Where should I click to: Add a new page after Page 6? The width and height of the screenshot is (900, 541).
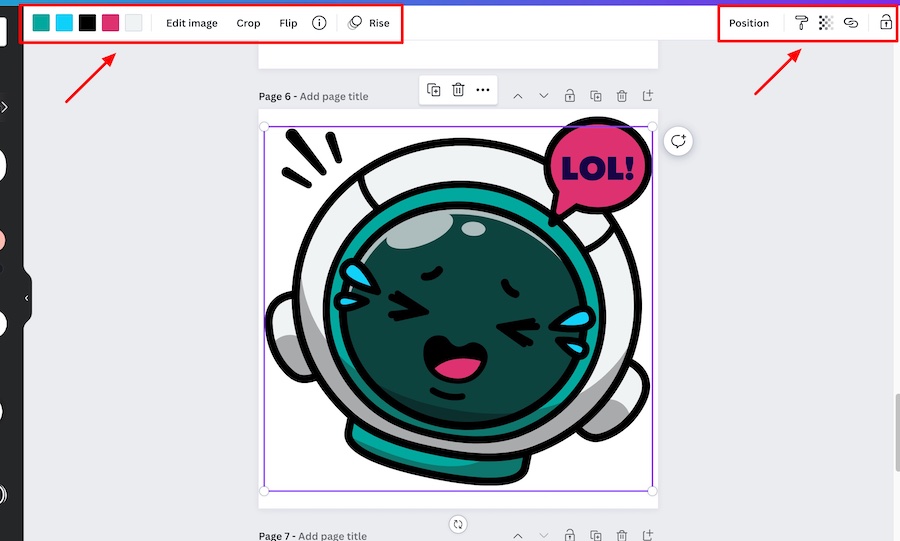coord(647,96)
